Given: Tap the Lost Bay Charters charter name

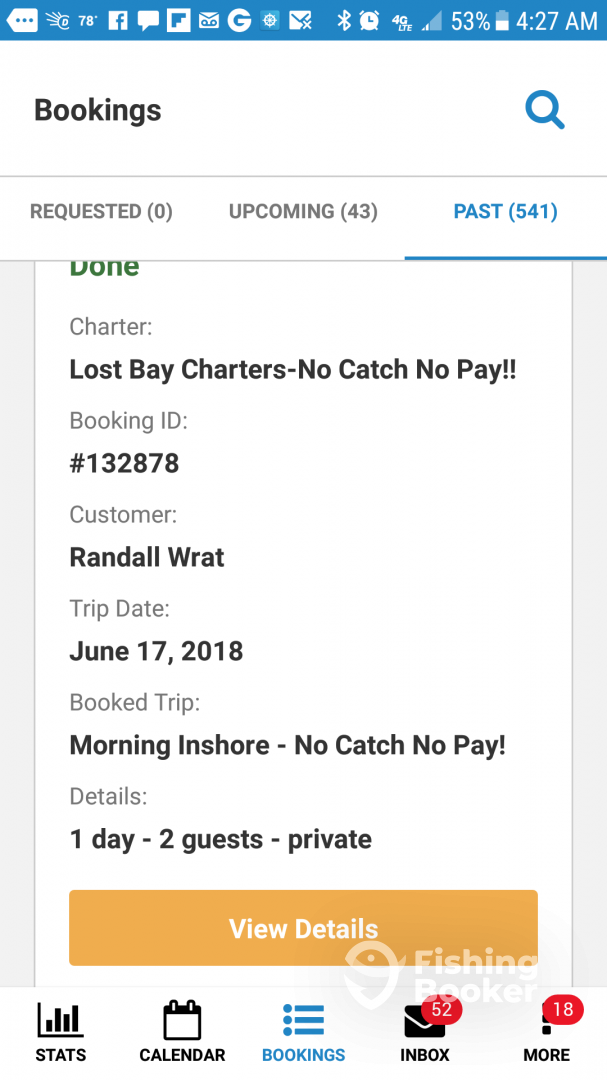Looking at the screenshot, I should 293,370.
